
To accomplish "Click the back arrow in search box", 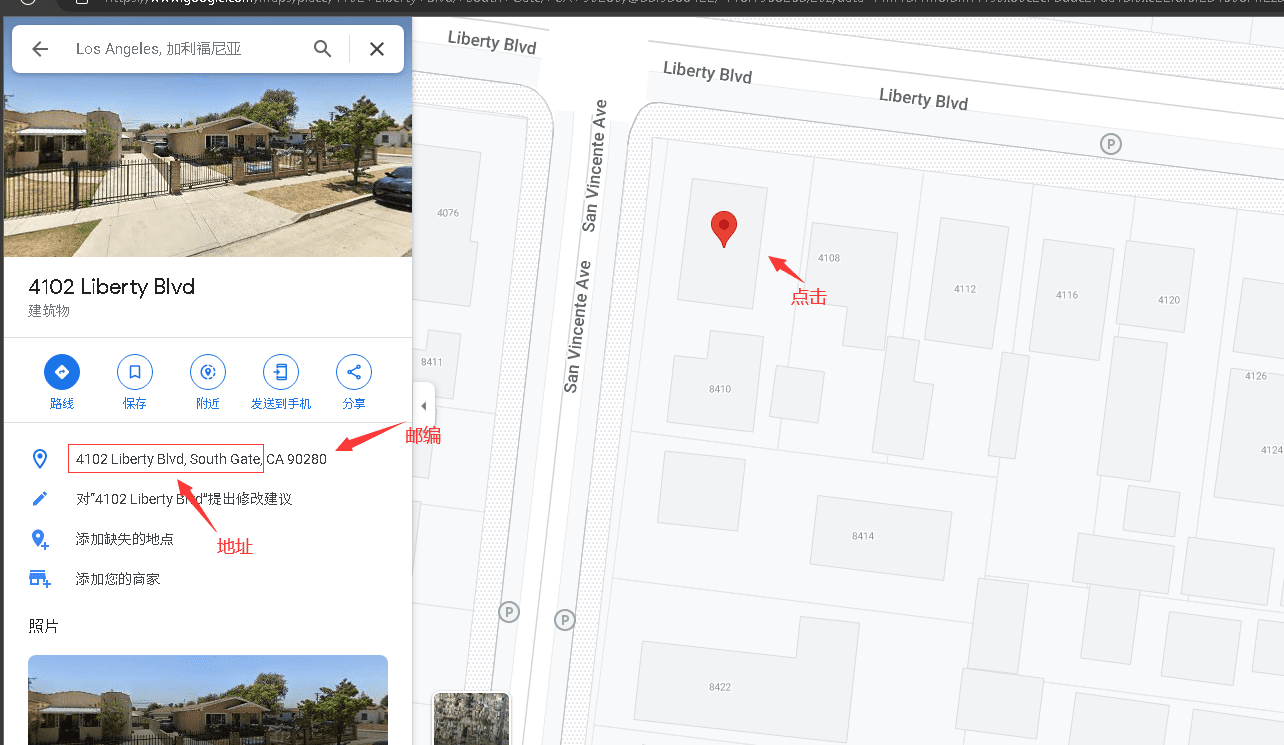I will pyautogui.click(x=40, y=49).
